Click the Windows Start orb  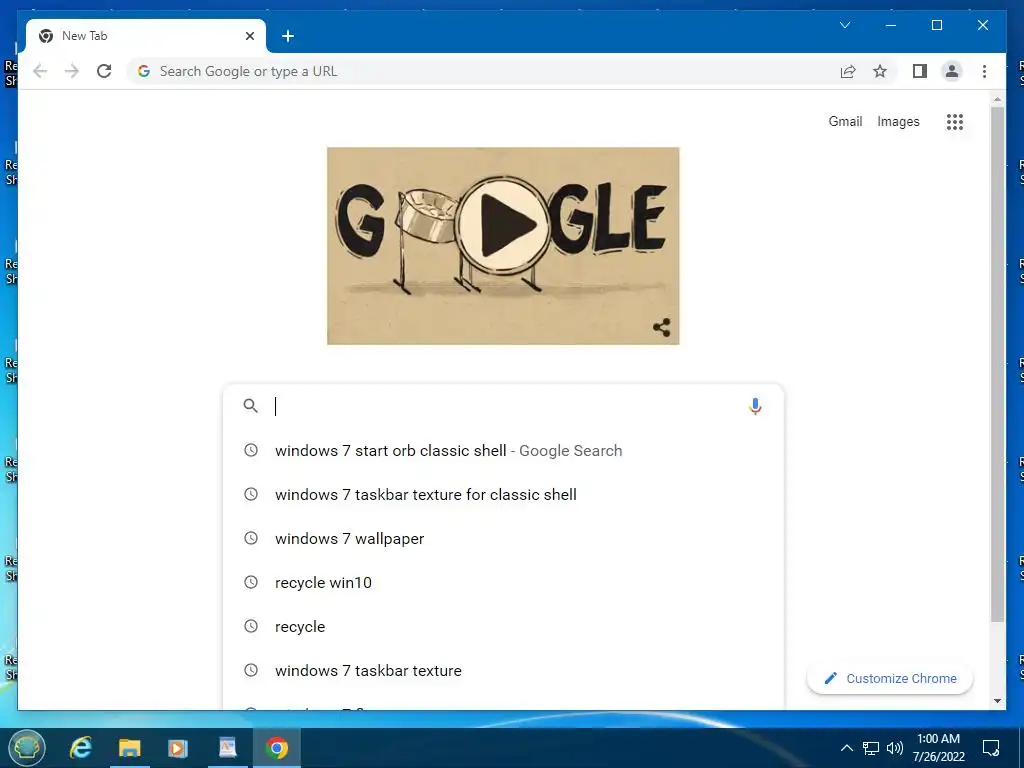pyautogui.click(x=27, y=748)
